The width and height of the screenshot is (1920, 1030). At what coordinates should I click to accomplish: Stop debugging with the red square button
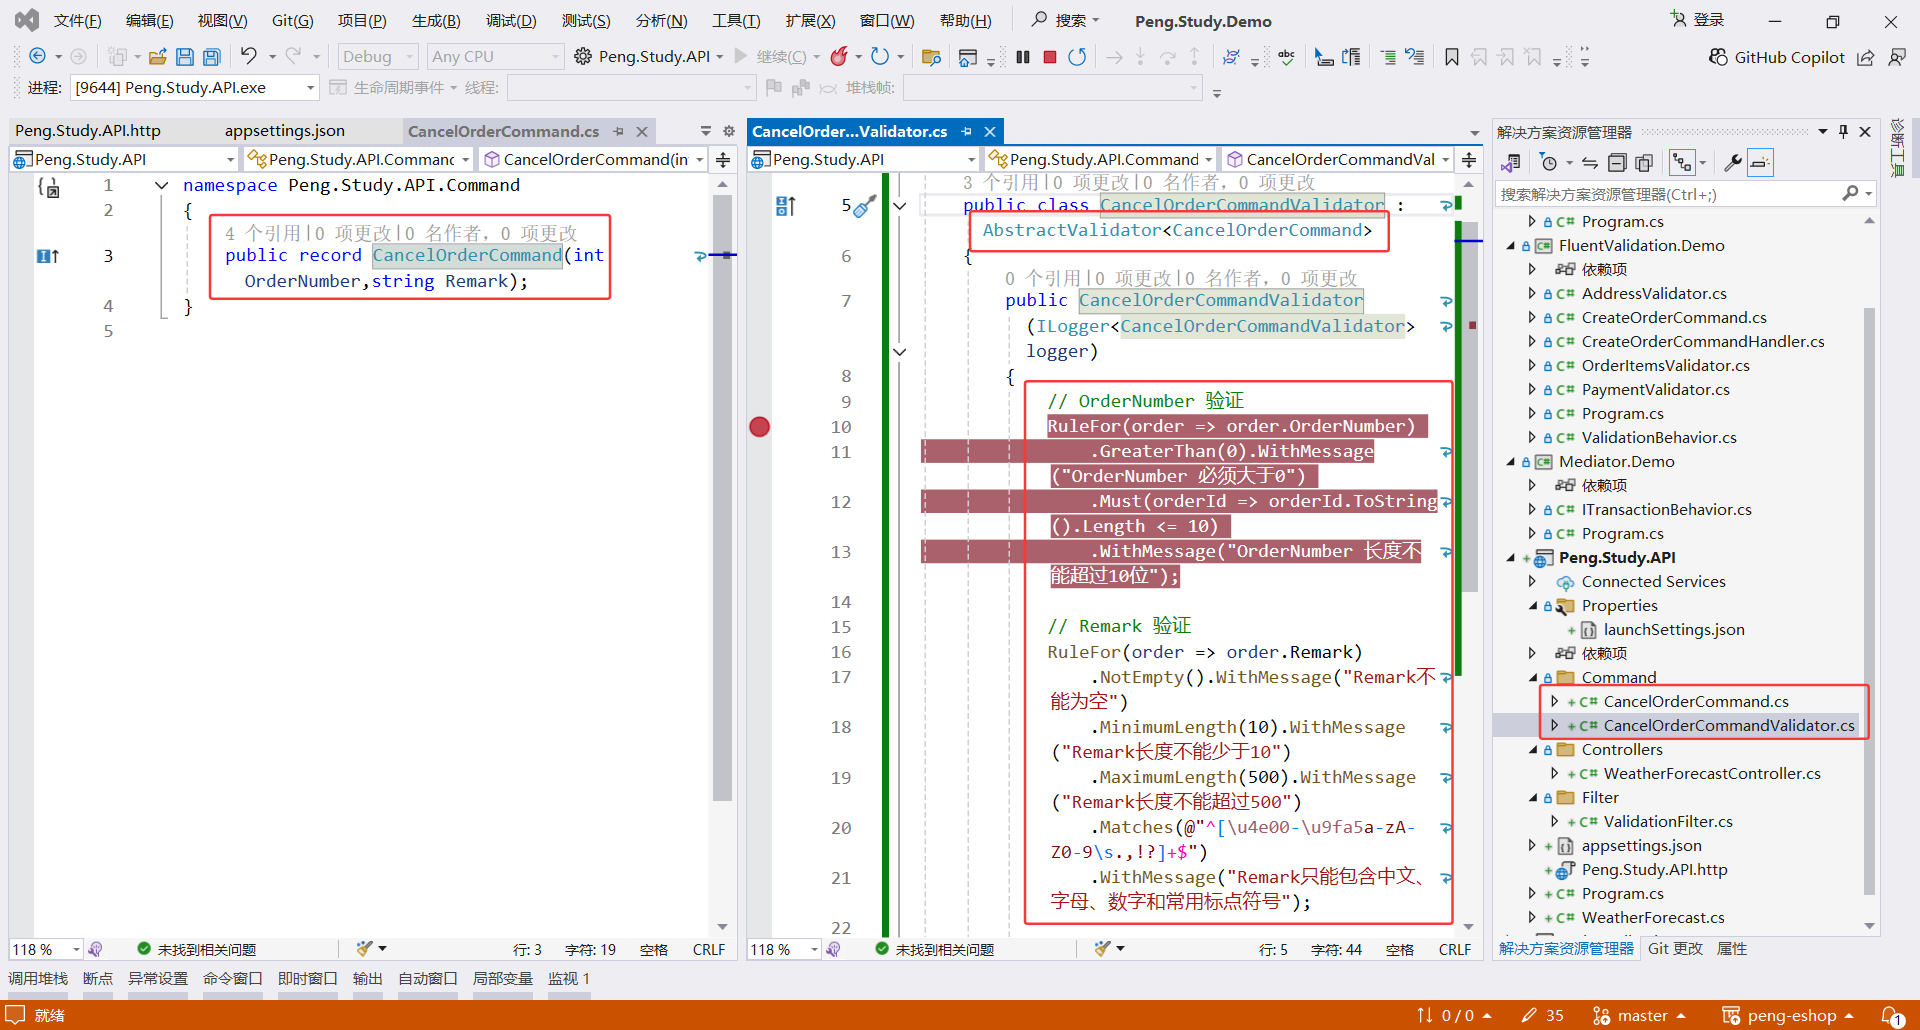click(x=1049, y=57)
